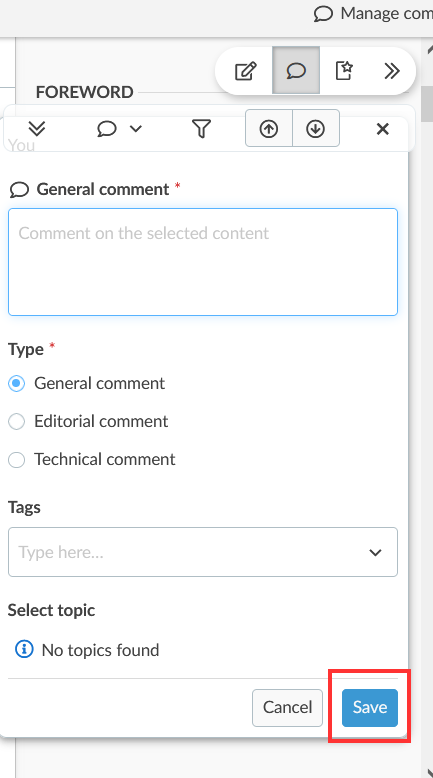Close the comment panel with X
Image resolution: width=433 pixels, height=778 pixels.
click(x=382, y=129)
